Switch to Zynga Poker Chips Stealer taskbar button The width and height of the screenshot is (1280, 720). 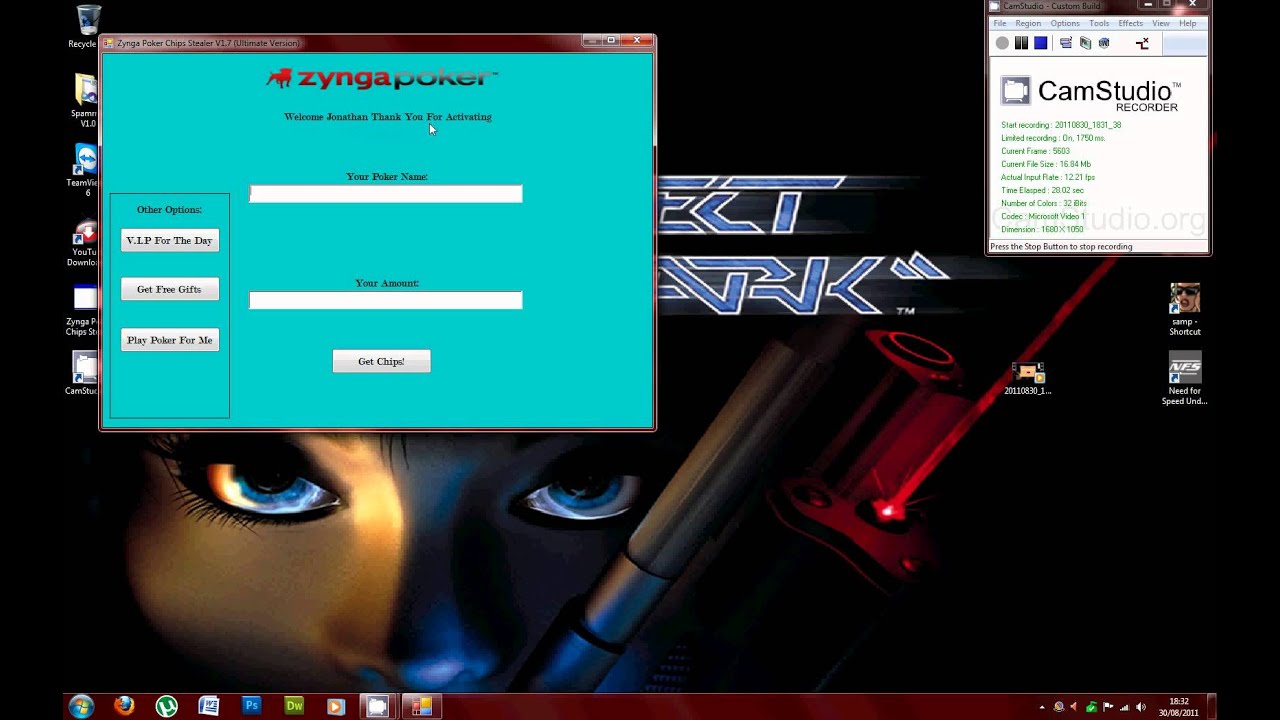point(420,706)
